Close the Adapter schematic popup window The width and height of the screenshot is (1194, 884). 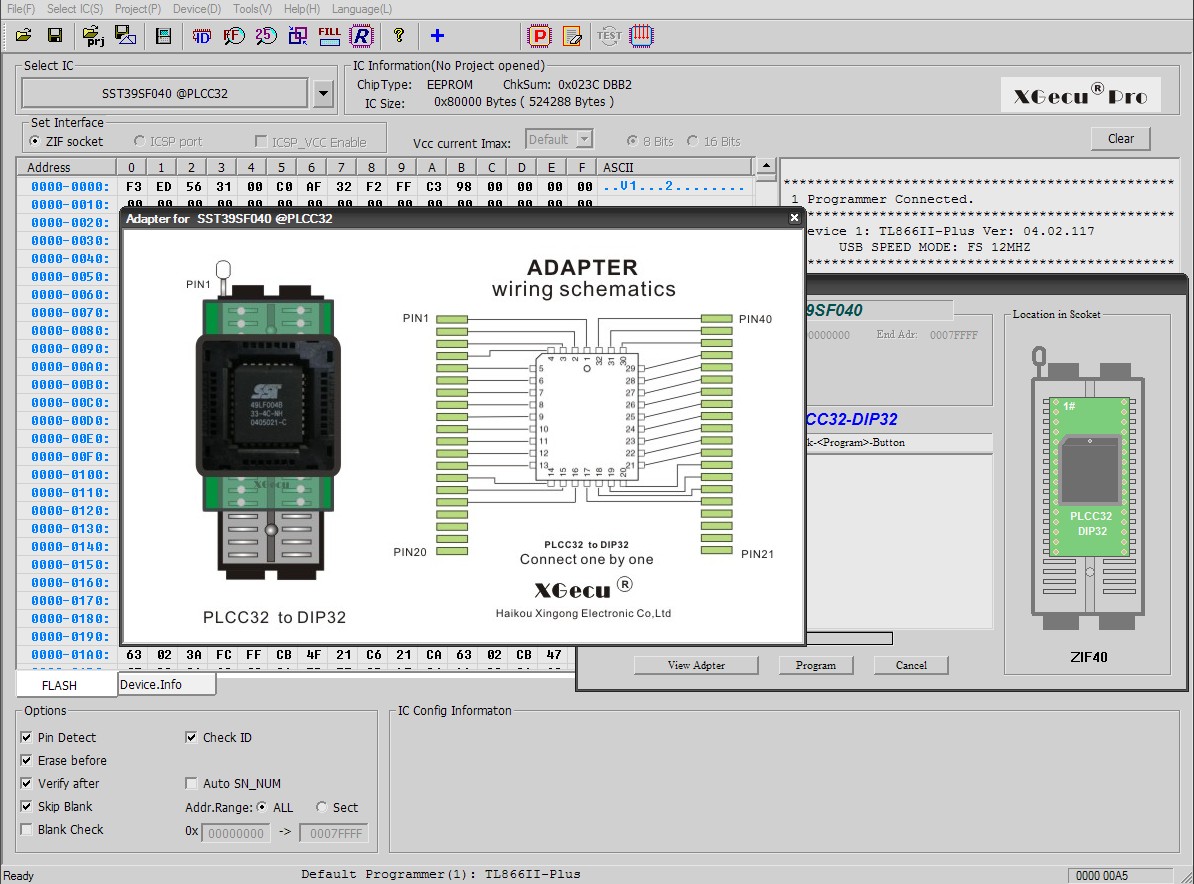tap(794, 218)
